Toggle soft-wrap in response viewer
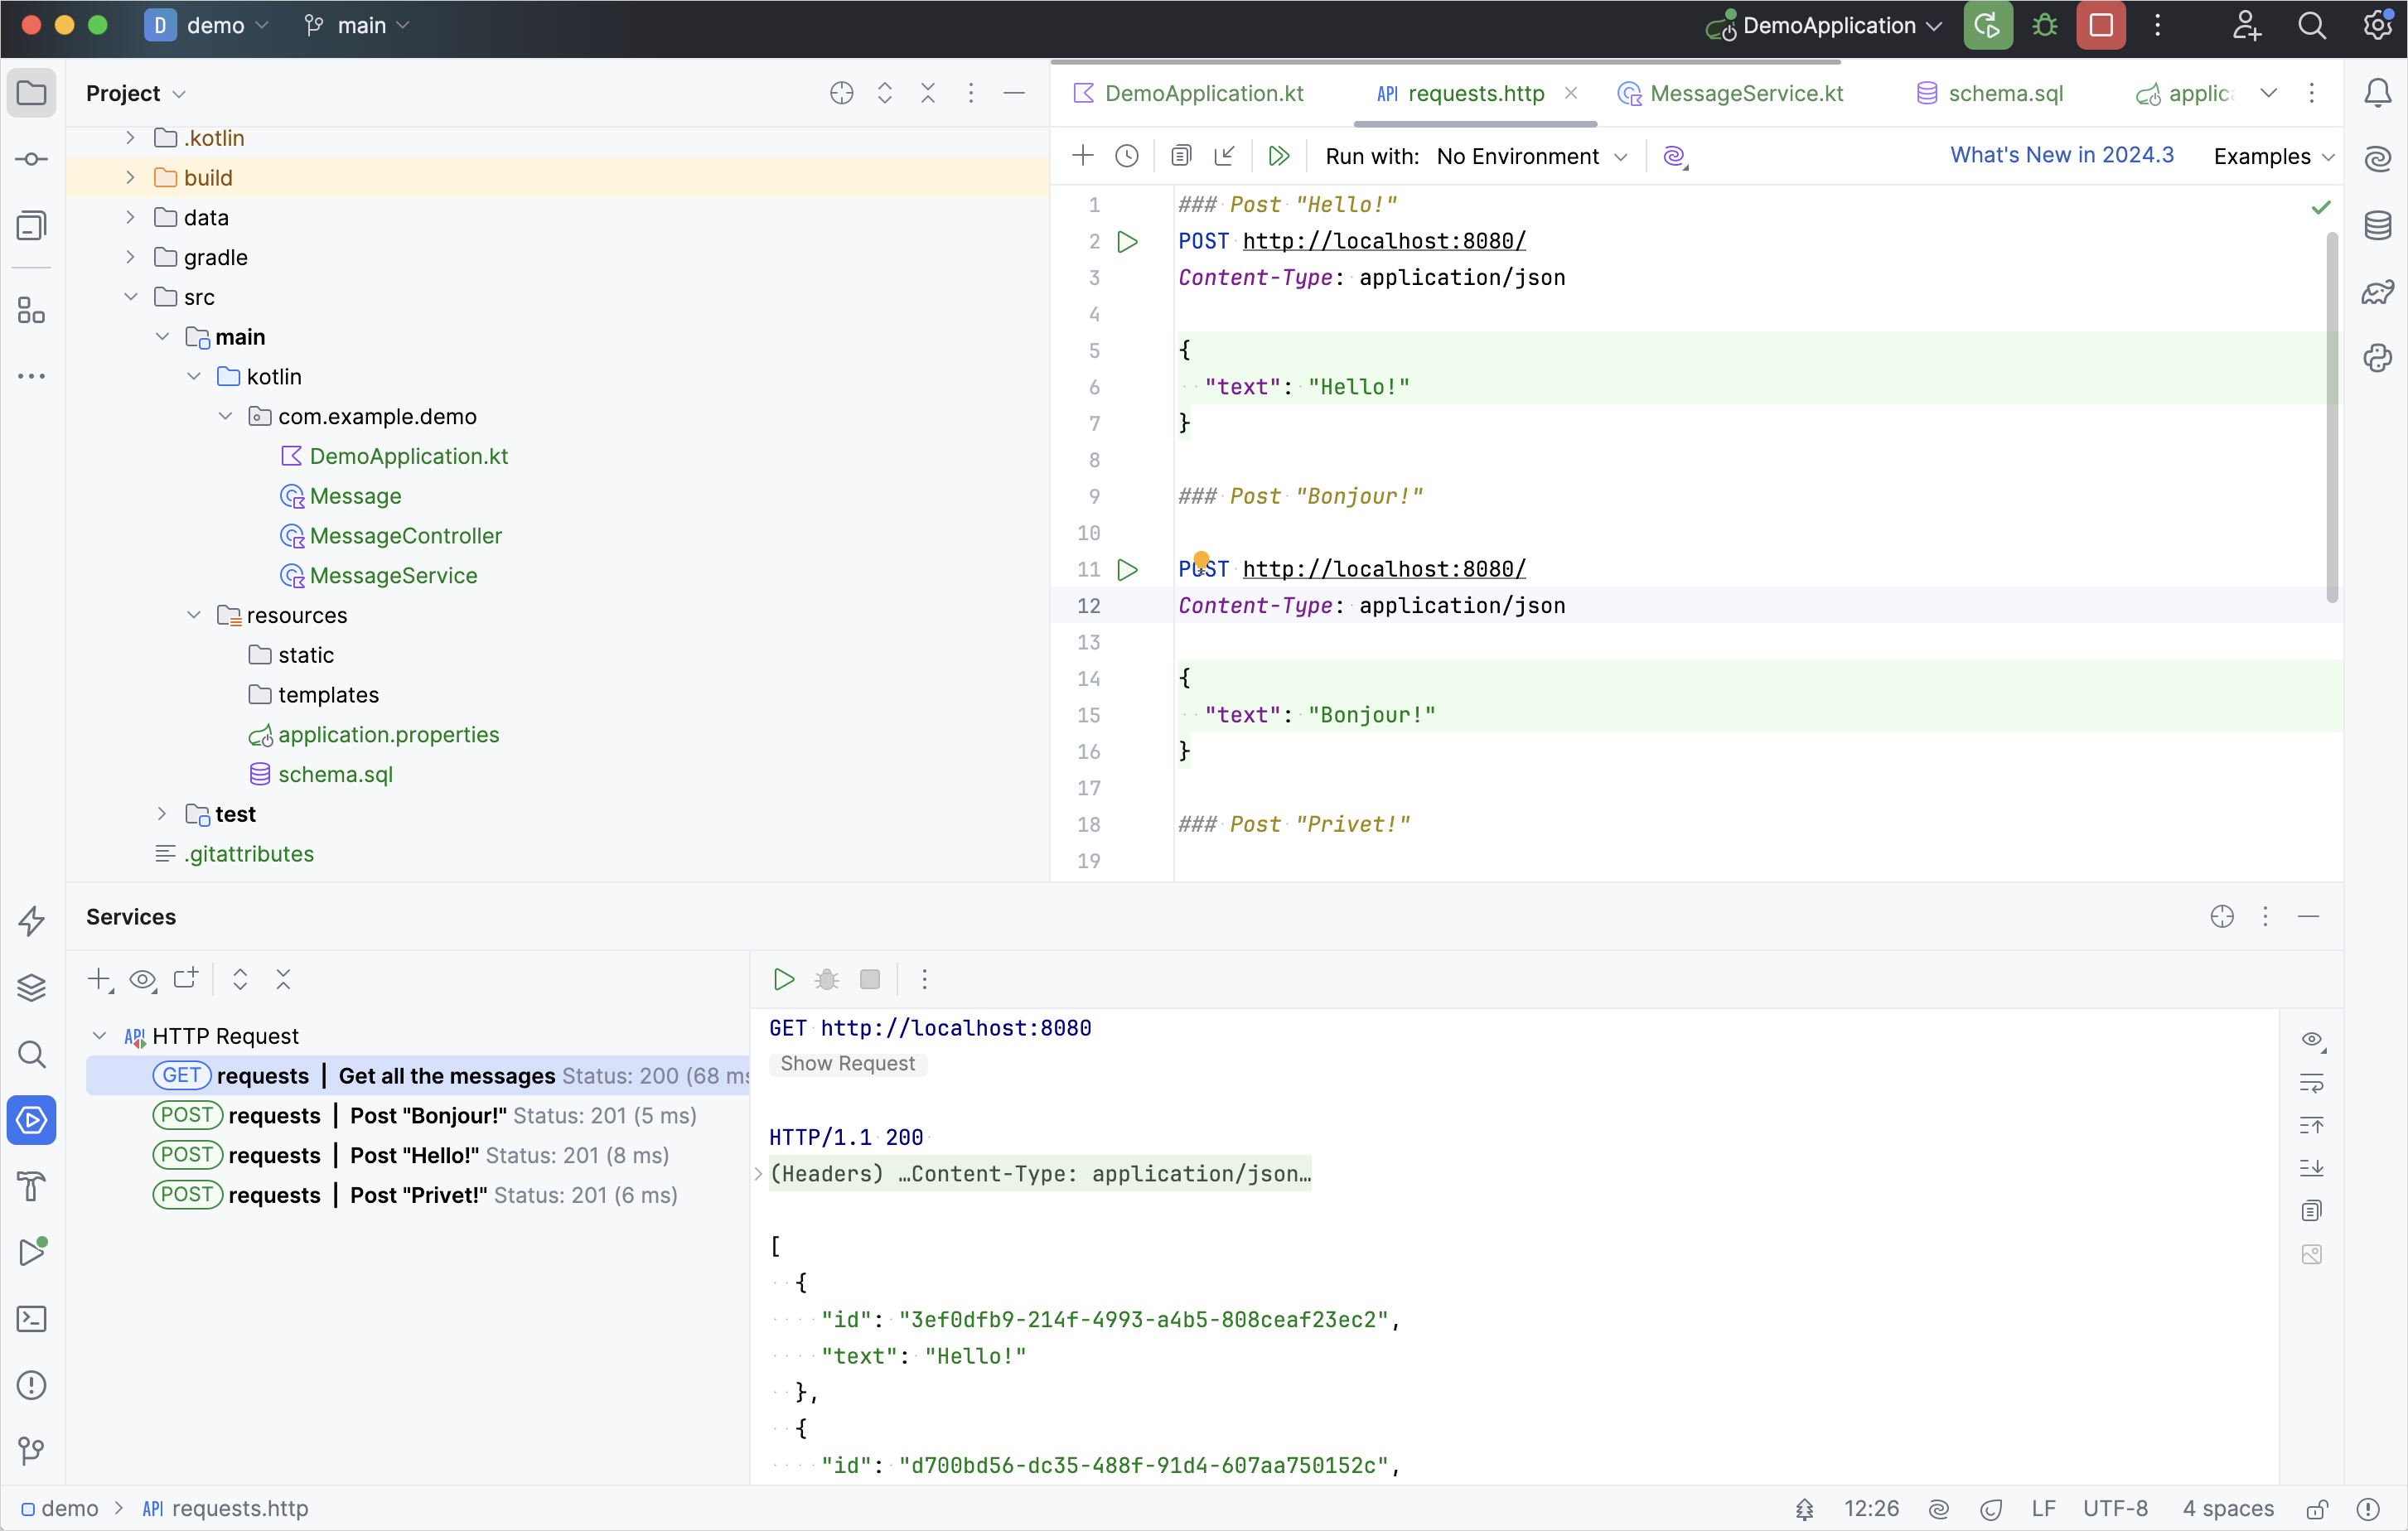The width and height of the screenshot is (2408, 1531). click(2311, 1083)
